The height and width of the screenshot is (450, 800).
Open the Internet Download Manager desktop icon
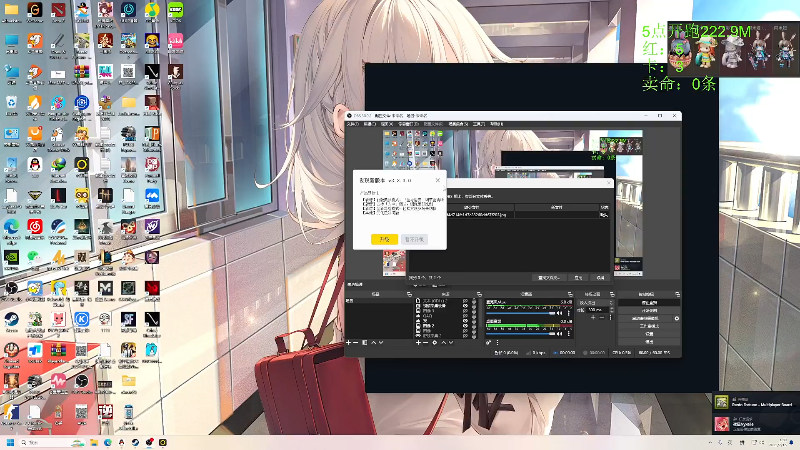point(59,164)
